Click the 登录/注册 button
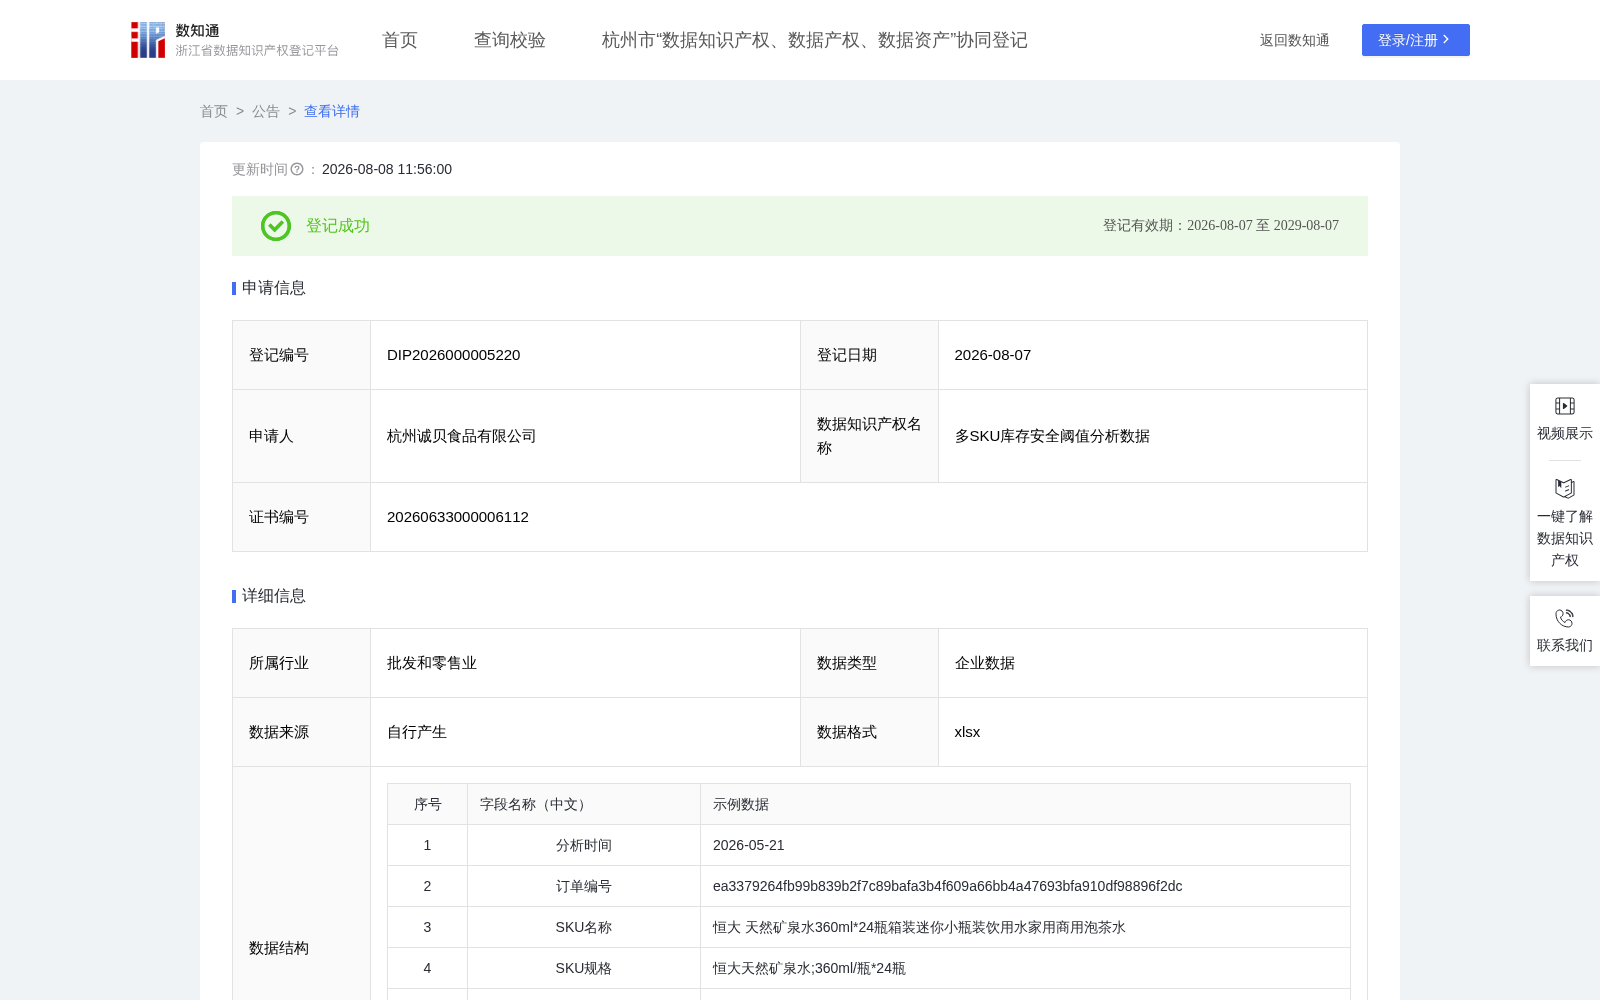This screenshot has height=1000, width=1600. tap(1416, 40)
